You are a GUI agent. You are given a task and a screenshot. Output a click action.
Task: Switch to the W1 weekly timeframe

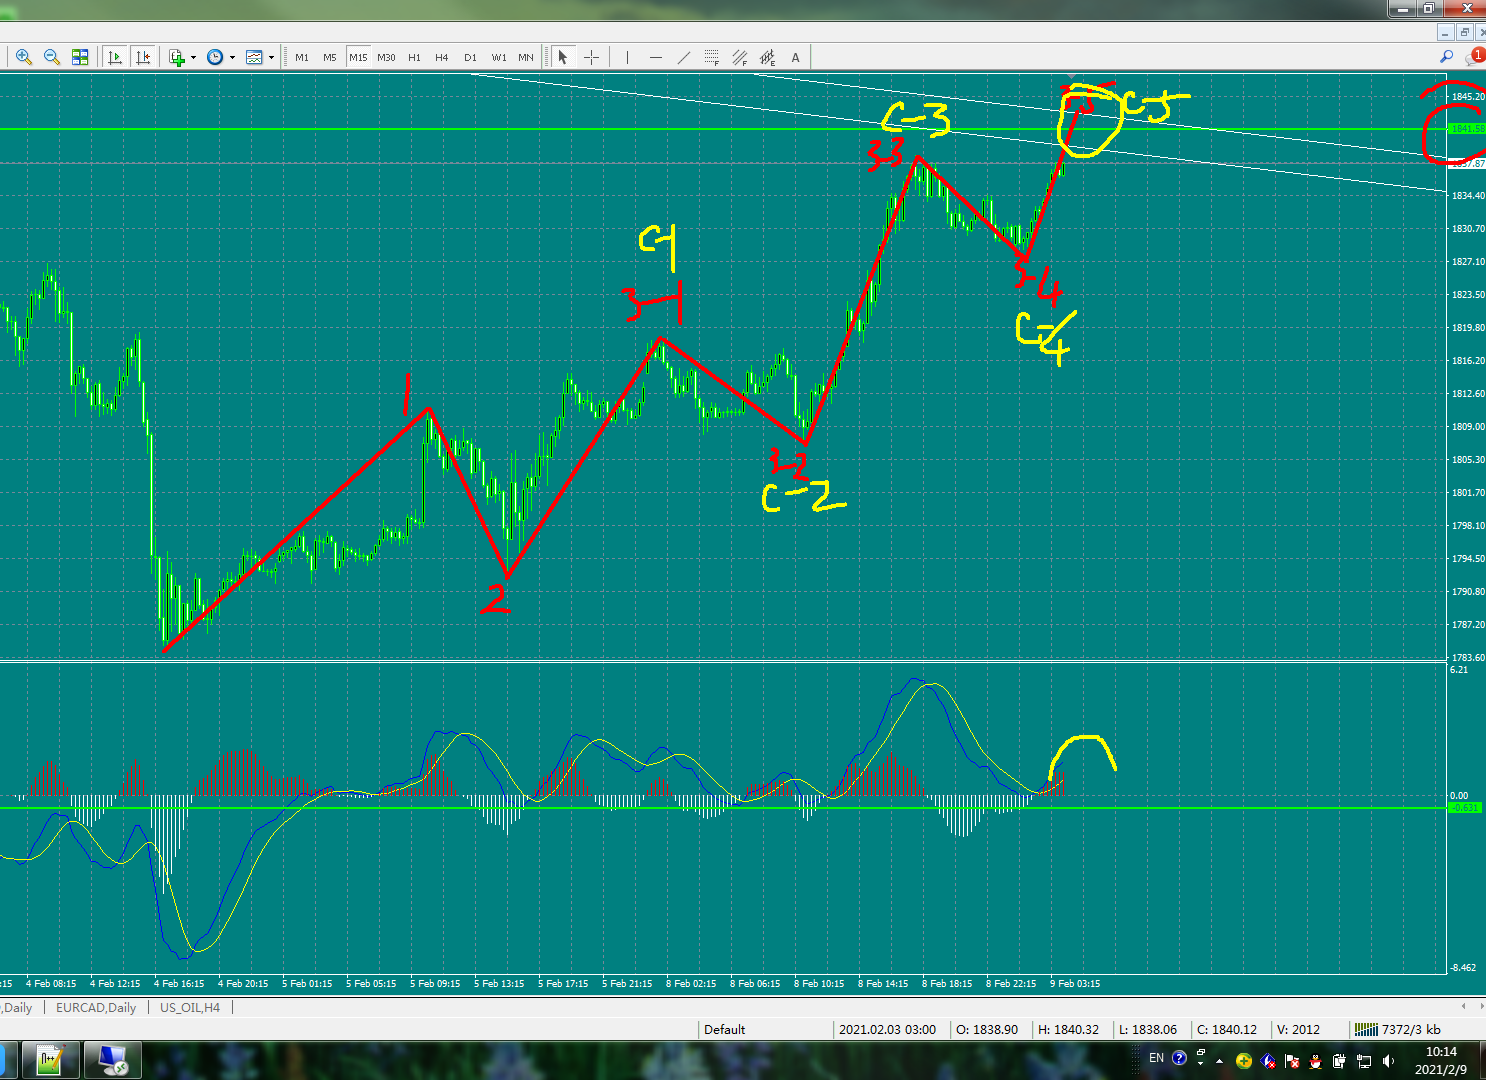coord(499,58)
